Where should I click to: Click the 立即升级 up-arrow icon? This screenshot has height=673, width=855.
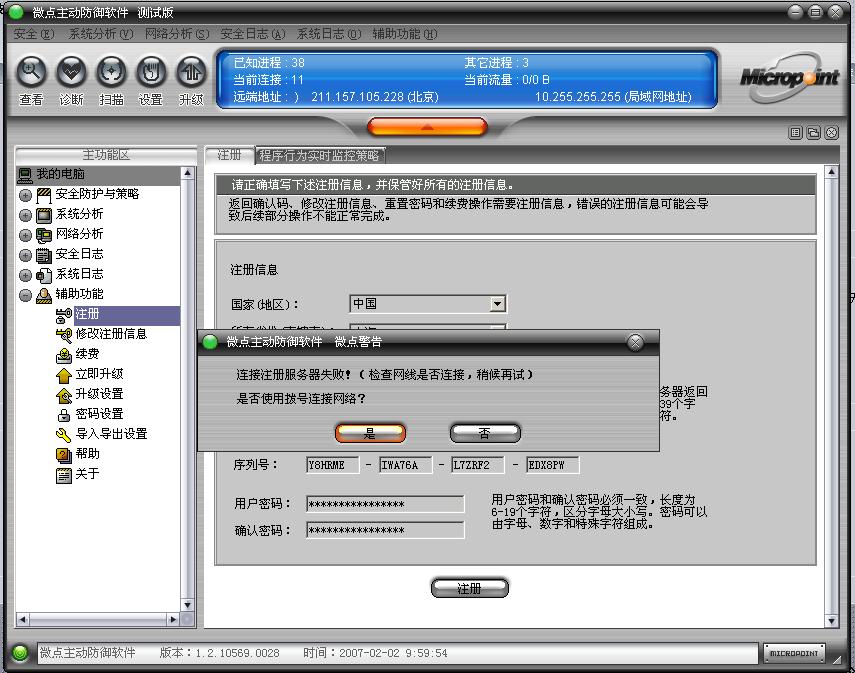(64, 375)
